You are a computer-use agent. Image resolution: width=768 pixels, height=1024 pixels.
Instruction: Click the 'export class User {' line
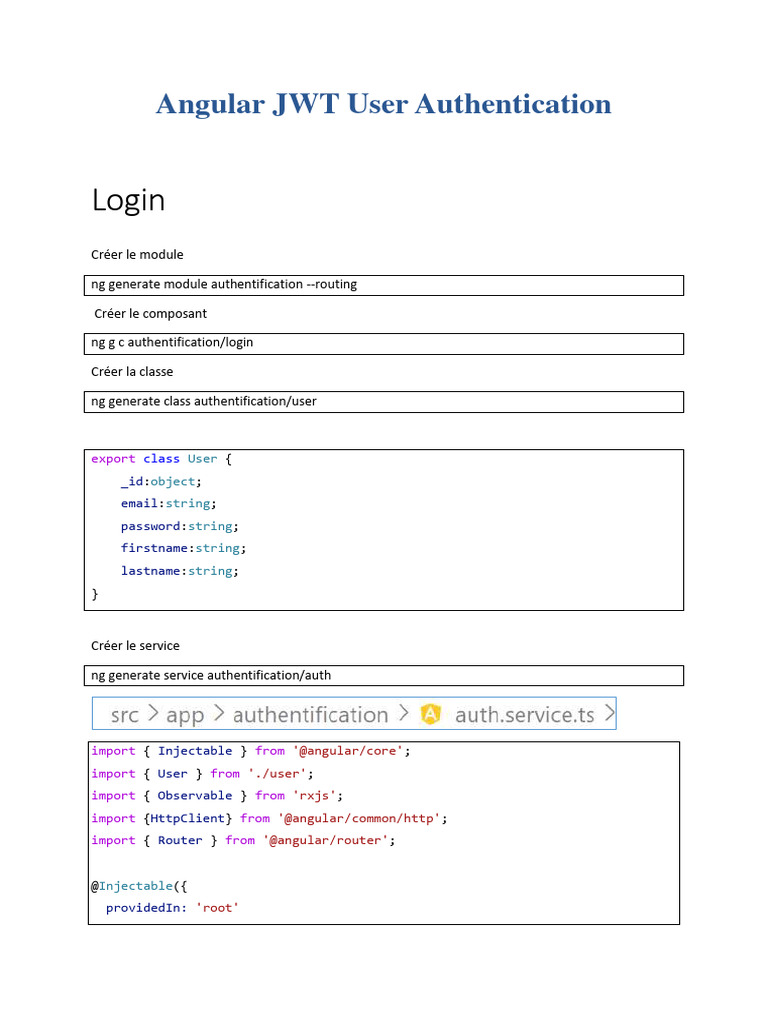[x=161, y=459]
